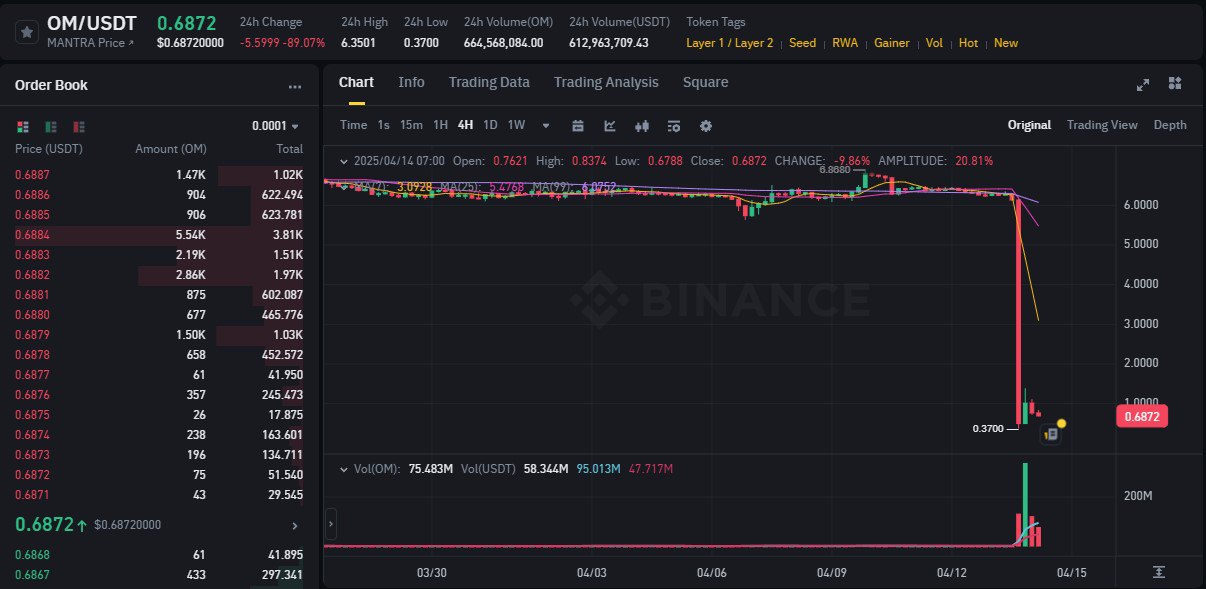The height and width of the screenshot is (589, 1206).
Task: Show only asks order book view
Action: [79, 127]
